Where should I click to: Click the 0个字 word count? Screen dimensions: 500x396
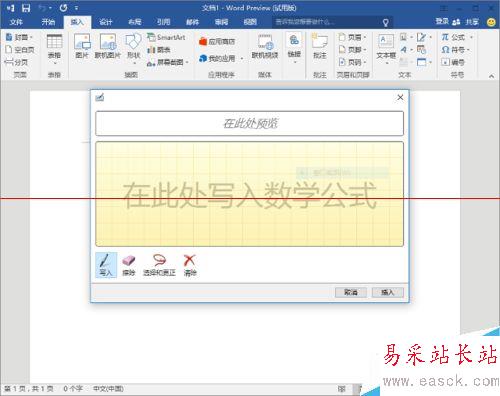click(x=73, y=389)
